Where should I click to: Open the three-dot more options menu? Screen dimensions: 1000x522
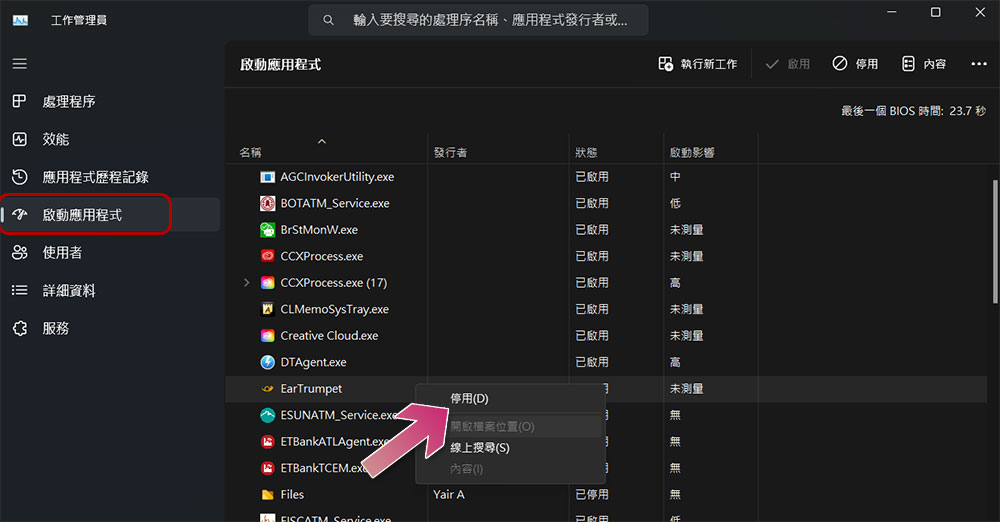click(x=979, y=64)
